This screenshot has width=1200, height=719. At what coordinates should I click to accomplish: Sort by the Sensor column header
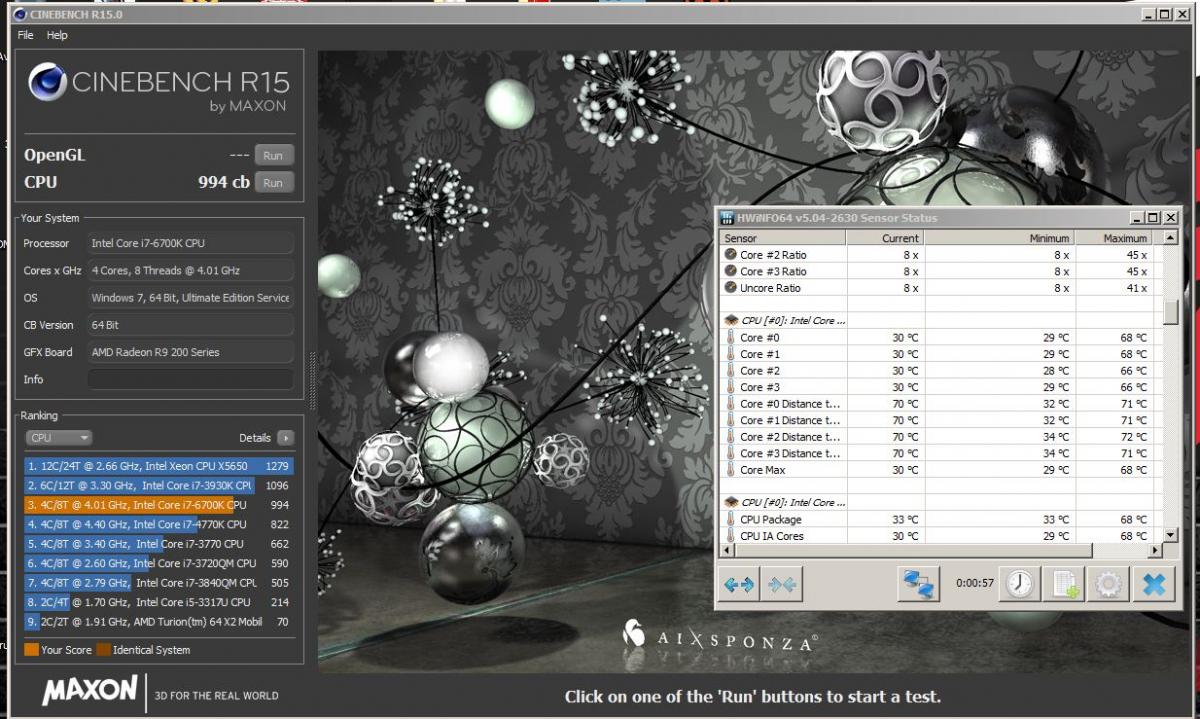click(783, 238)
